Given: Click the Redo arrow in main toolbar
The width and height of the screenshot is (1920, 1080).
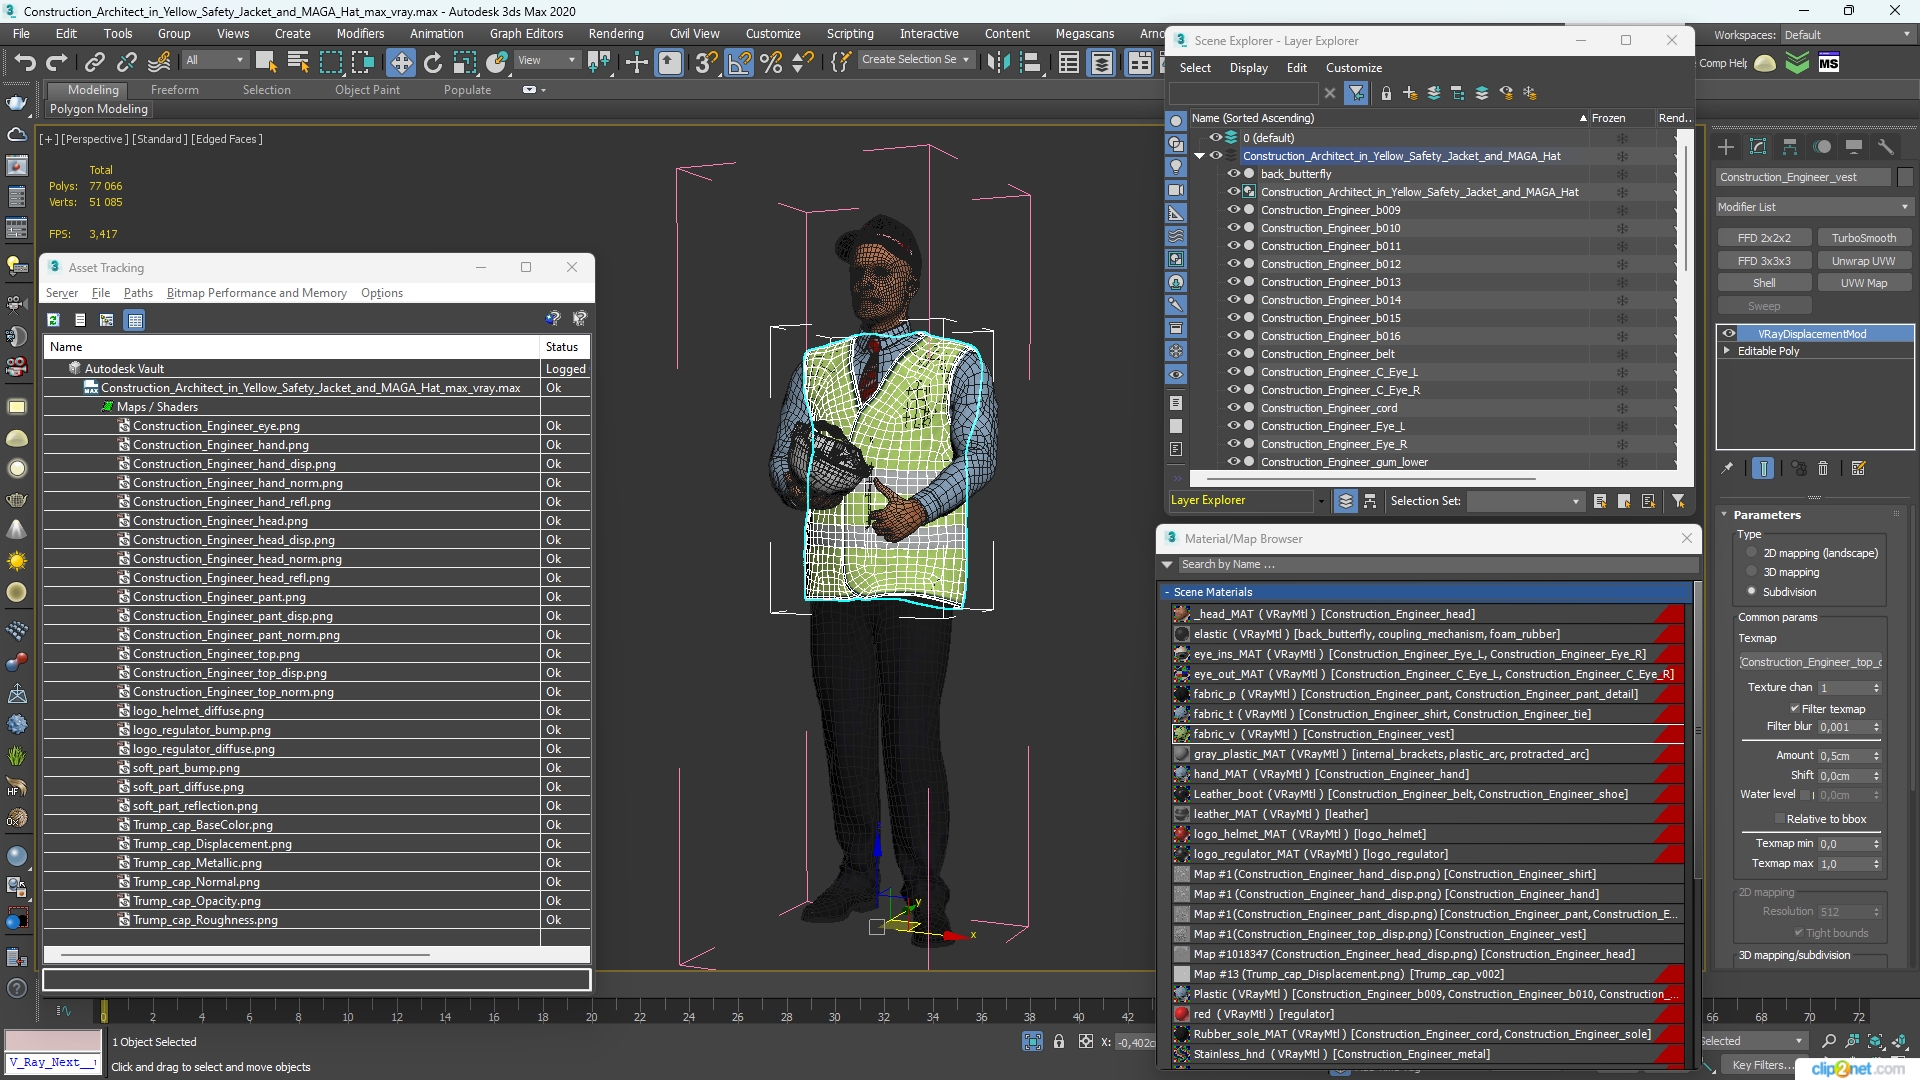Looking at the screenshot, I should point(57,62).
